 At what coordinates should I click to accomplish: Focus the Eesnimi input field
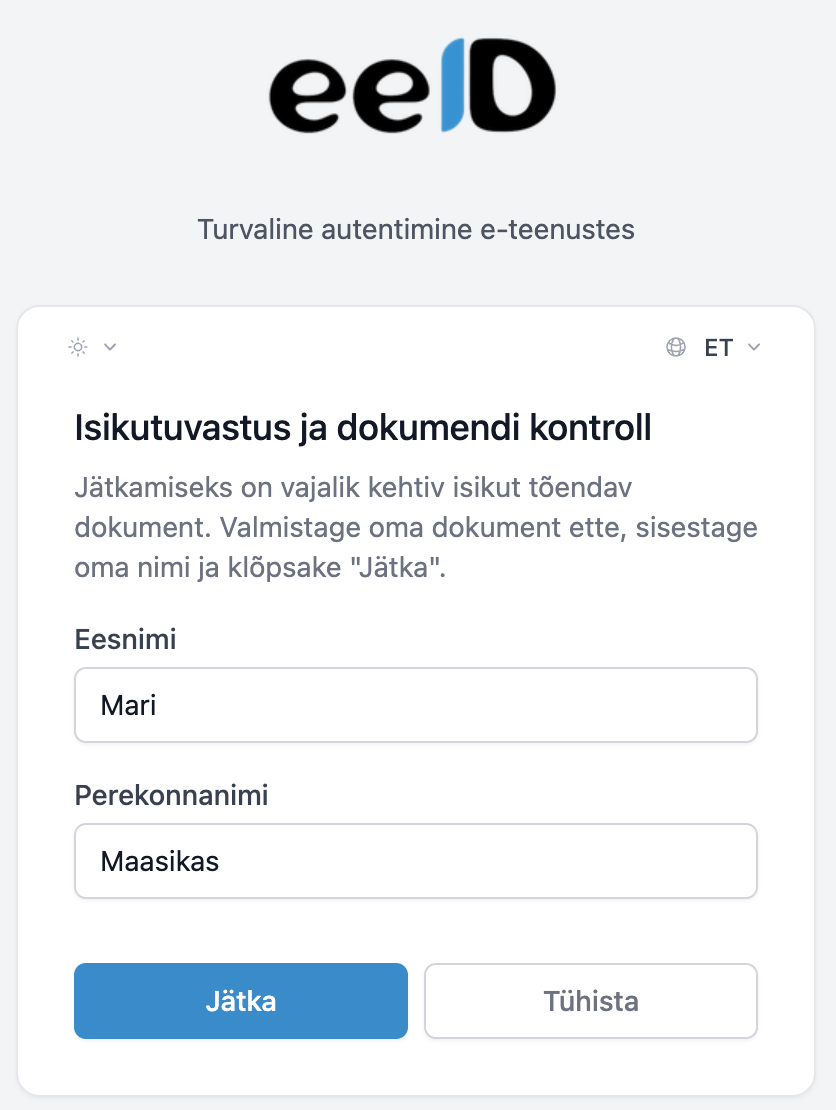pos(415,705)
